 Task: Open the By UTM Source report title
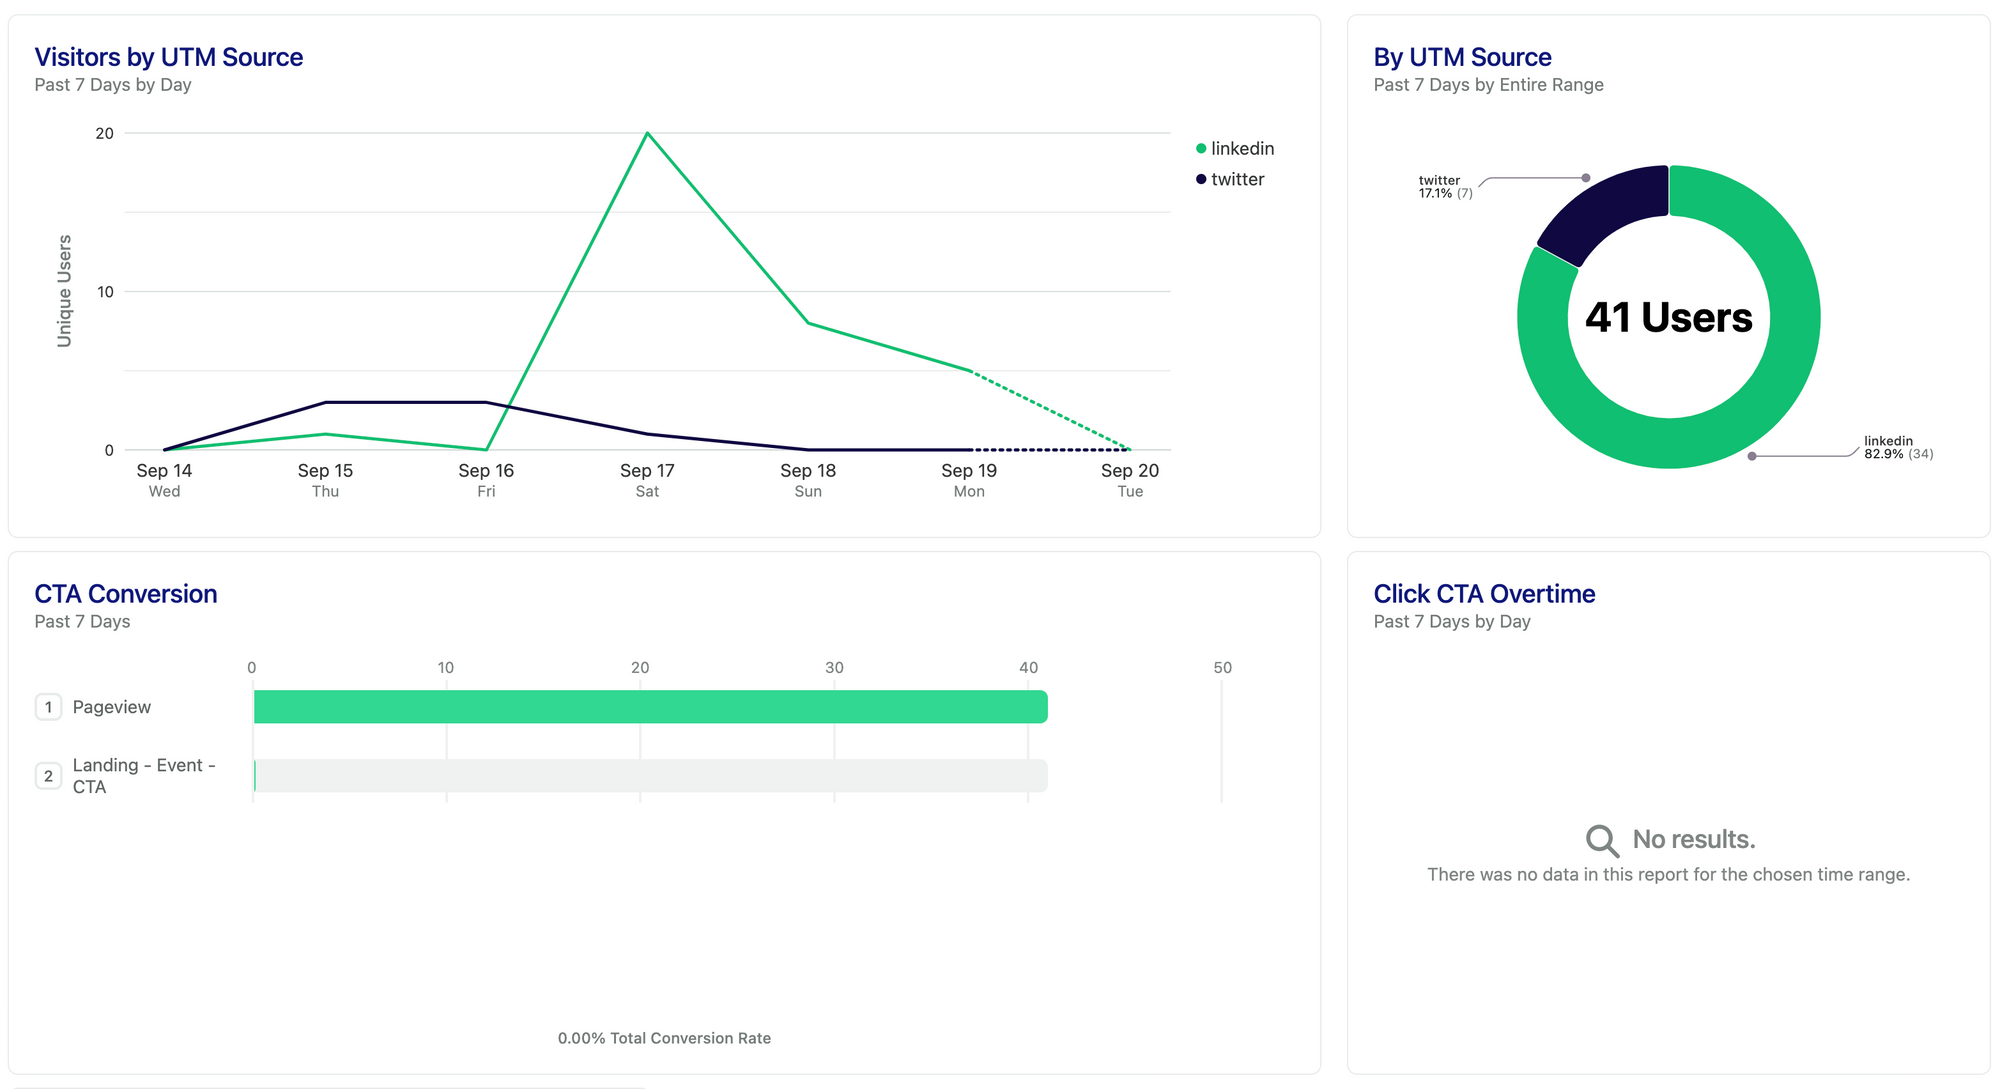coord(1461,57)
